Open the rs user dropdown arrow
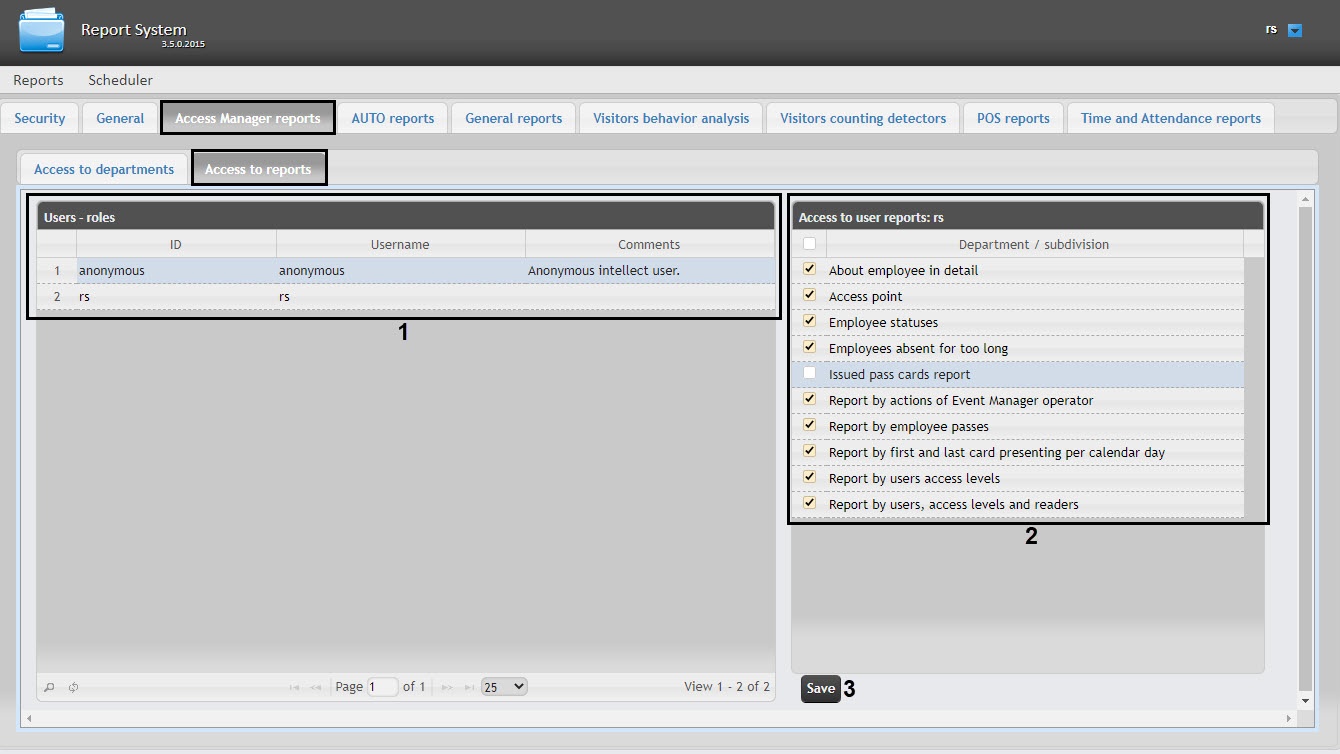The image size is (1340, 754). click(1295, 31)
